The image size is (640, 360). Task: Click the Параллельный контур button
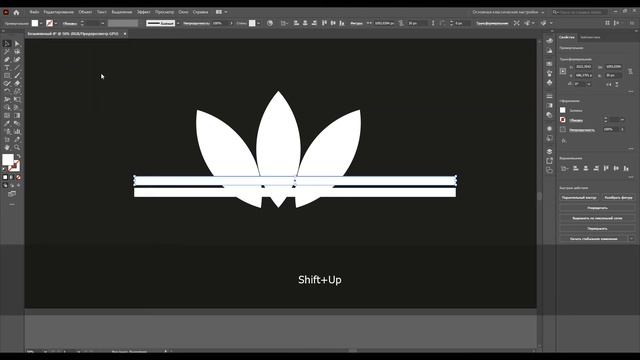click(579, 198)
